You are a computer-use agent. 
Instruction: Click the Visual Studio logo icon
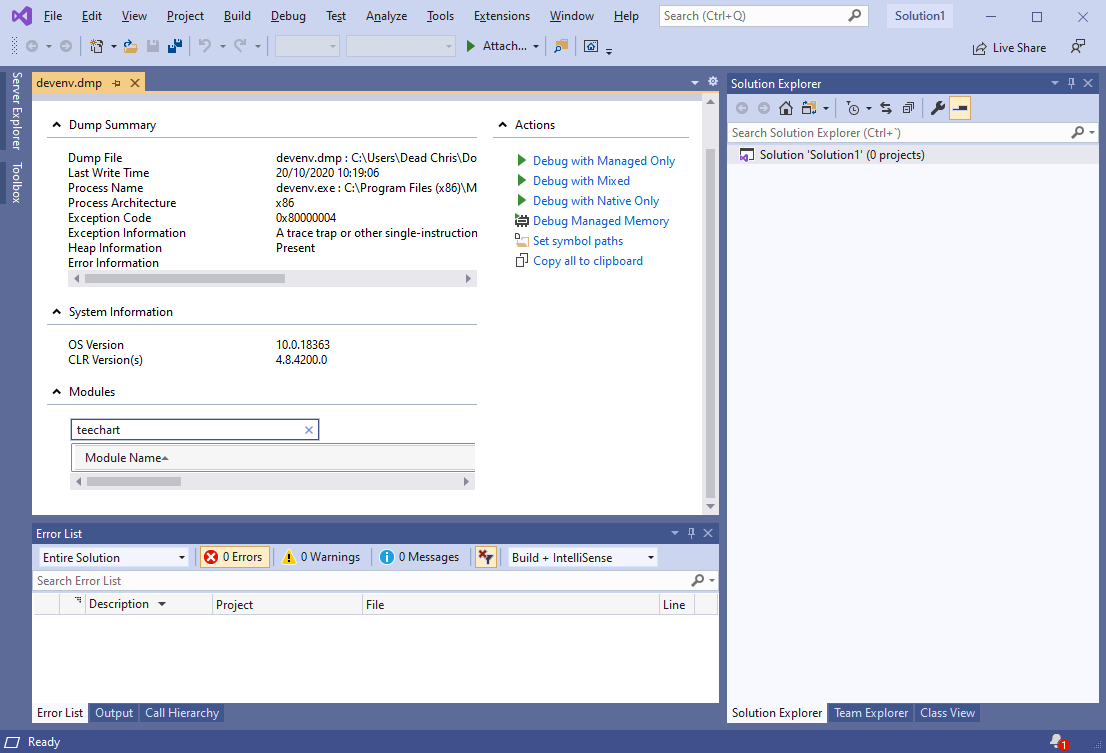(22, 16)
